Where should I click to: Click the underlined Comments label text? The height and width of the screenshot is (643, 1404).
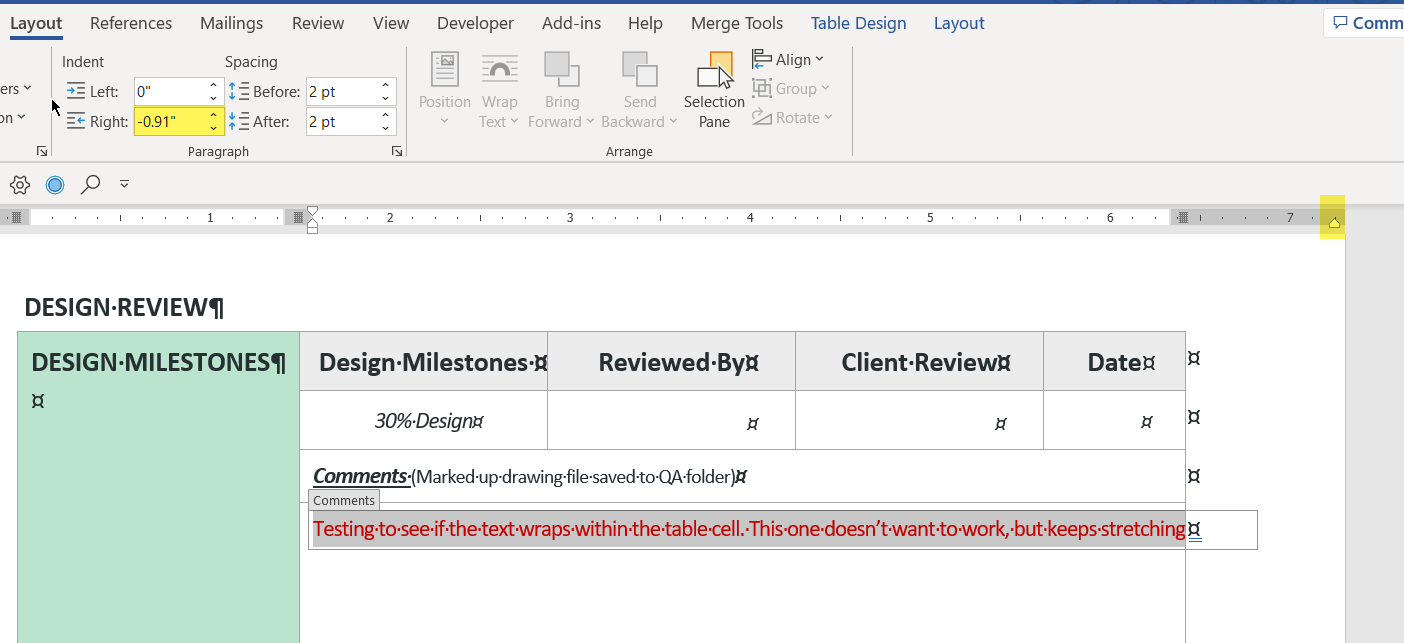(x=361, y=476)
